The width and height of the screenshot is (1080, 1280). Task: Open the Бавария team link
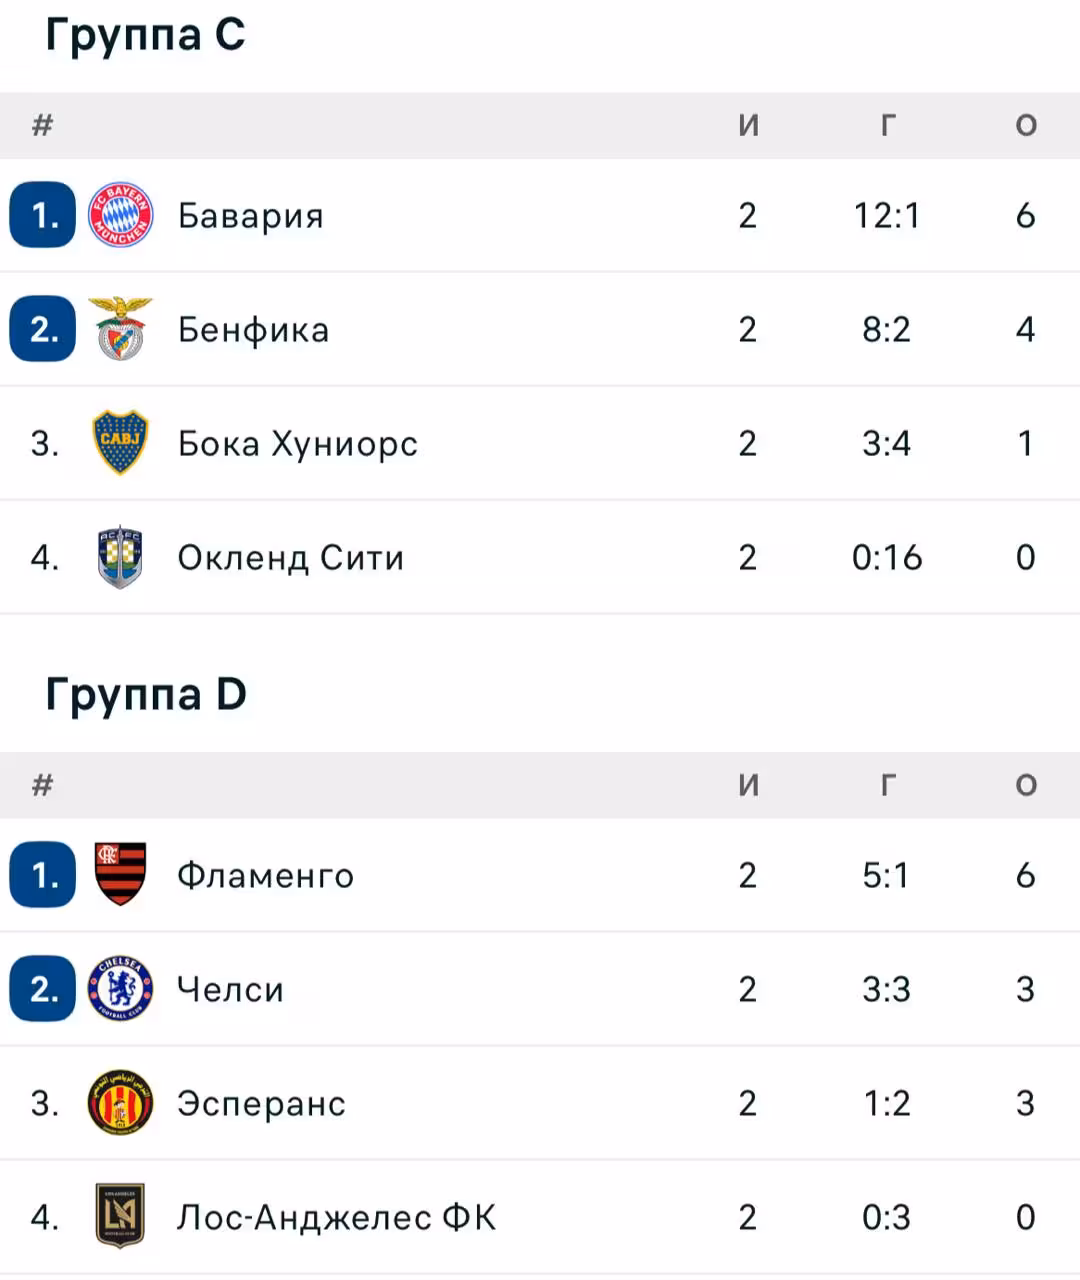[251, 216]
